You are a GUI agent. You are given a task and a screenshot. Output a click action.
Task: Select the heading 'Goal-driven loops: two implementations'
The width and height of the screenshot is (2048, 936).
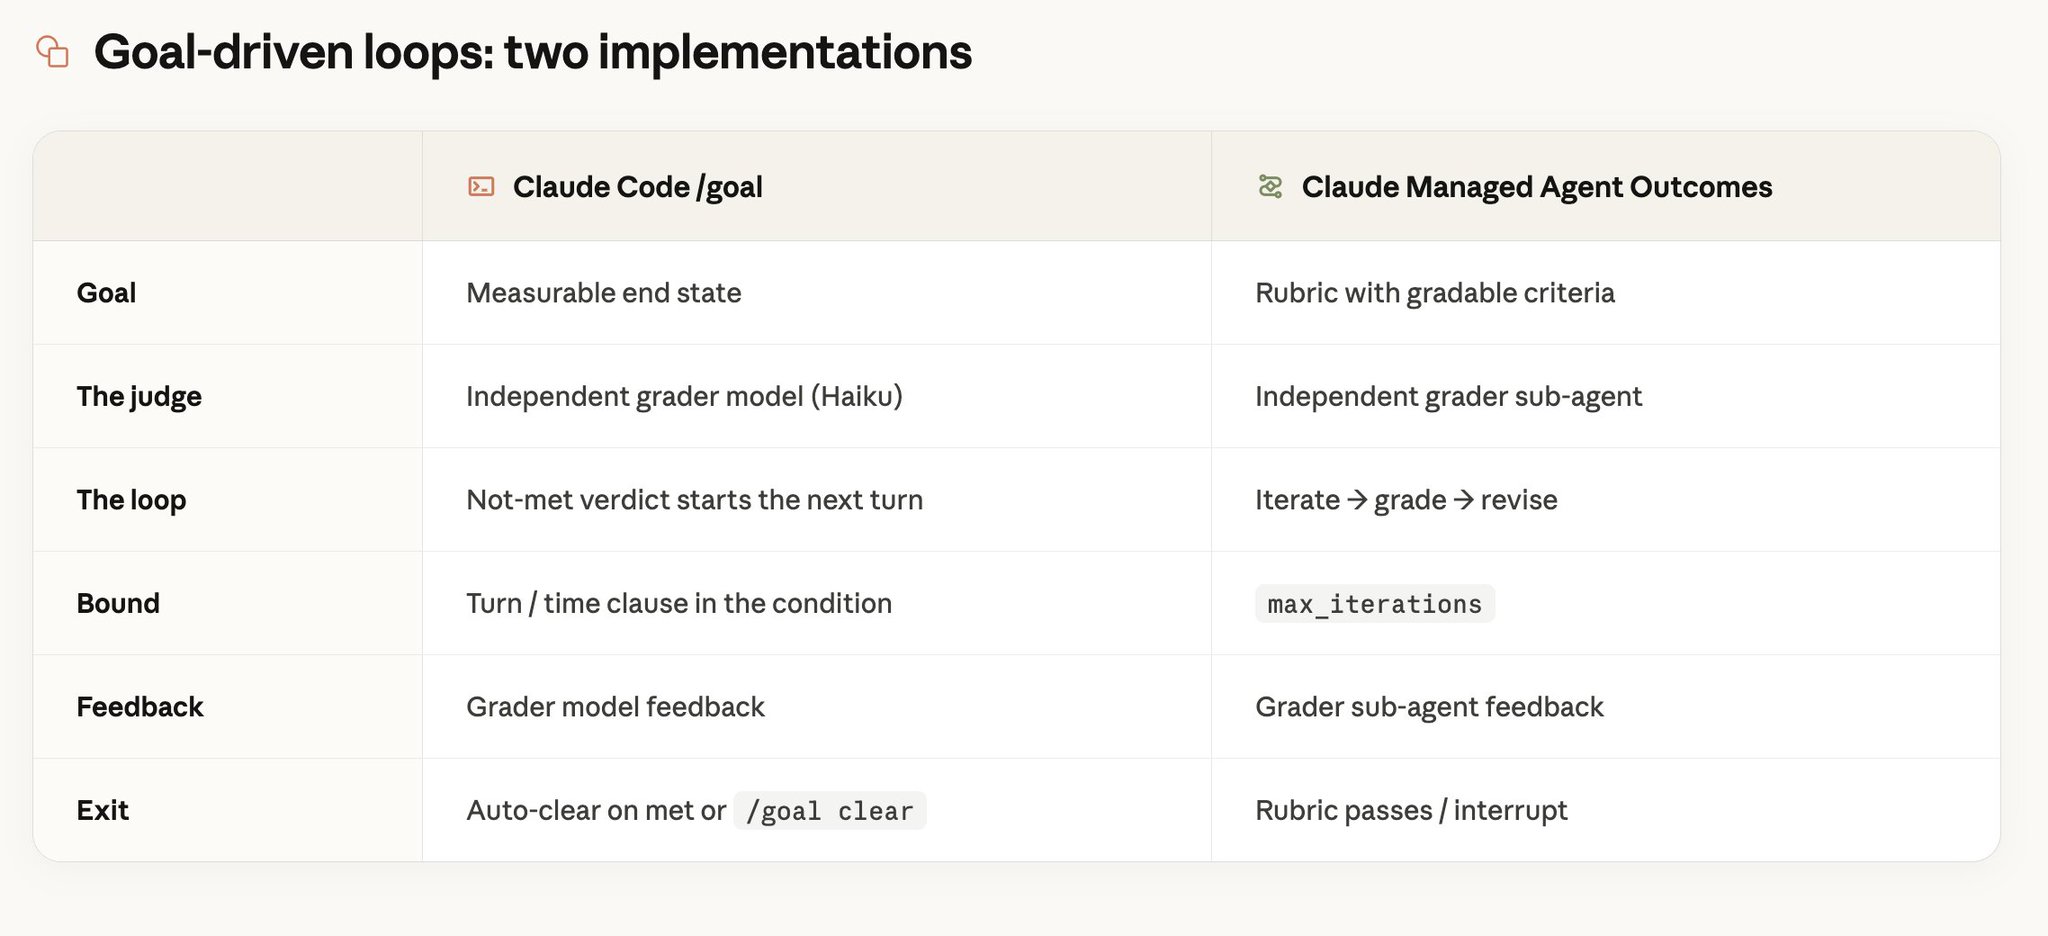(x=533, y=52)
